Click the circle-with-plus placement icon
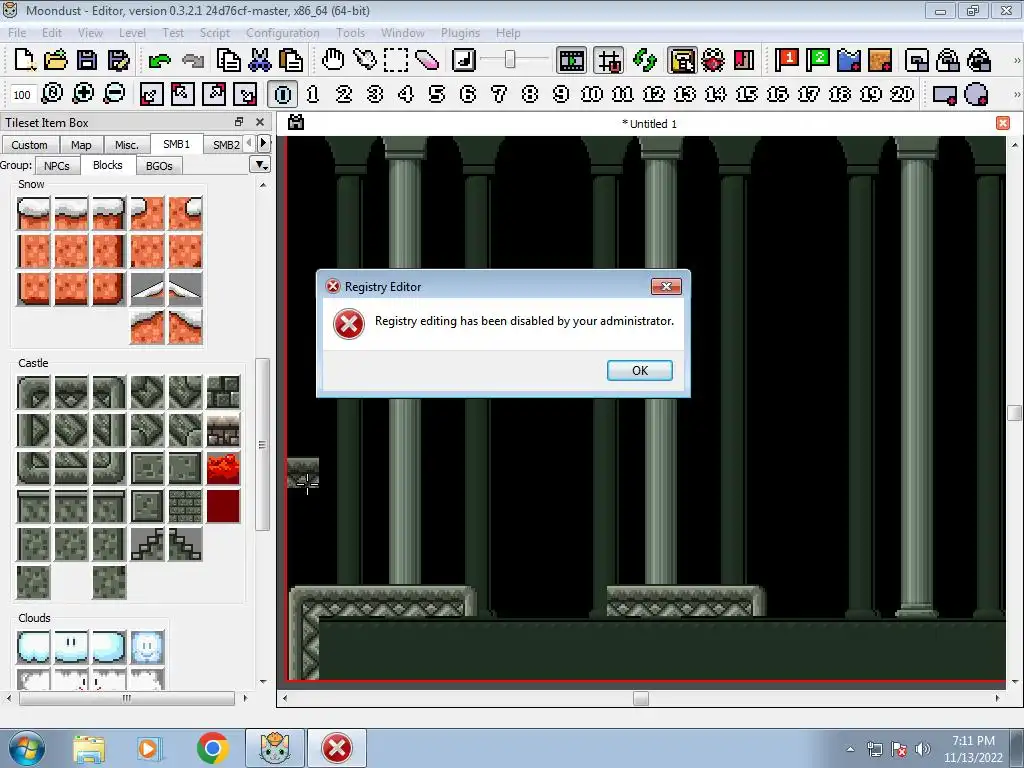Image resolution: width=1024 pixels, height=768 pixels. pyautogui.click(x=976, y=95)
